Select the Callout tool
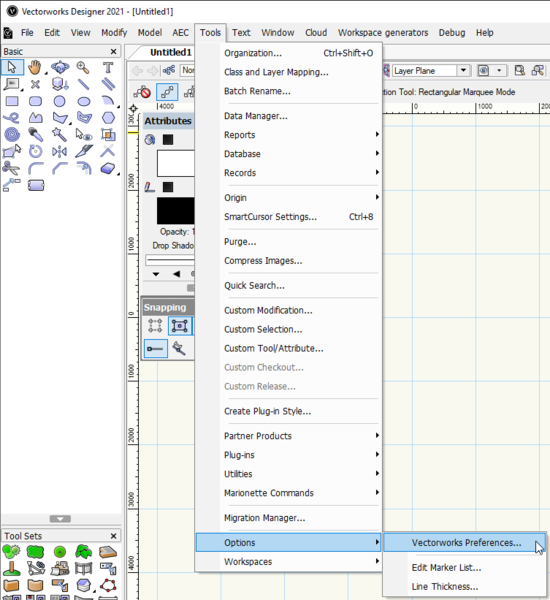 click(x=11, y=84)
